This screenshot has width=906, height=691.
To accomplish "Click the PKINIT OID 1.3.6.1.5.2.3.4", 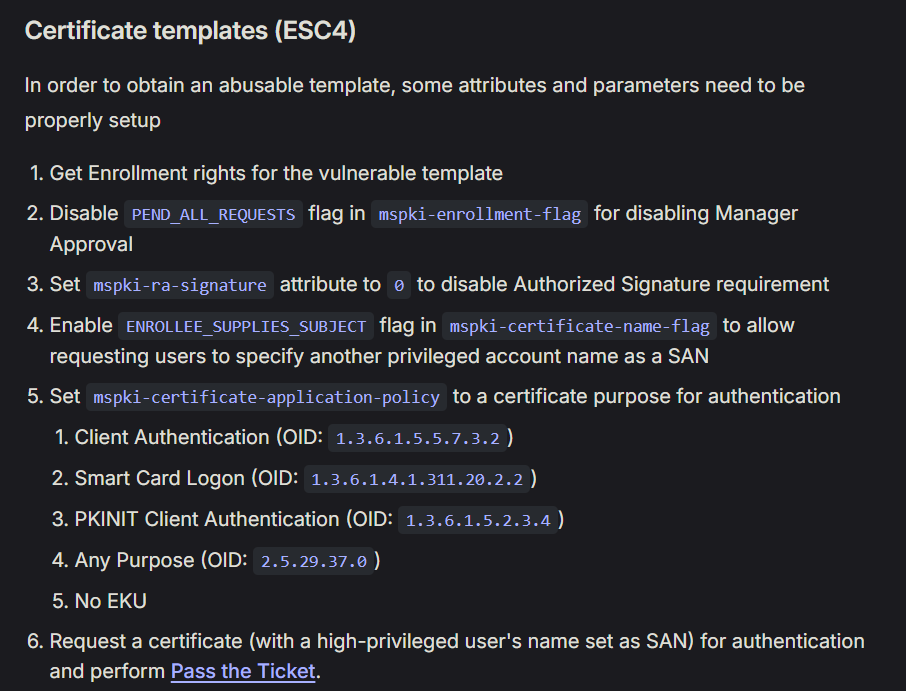I will 478,520.
